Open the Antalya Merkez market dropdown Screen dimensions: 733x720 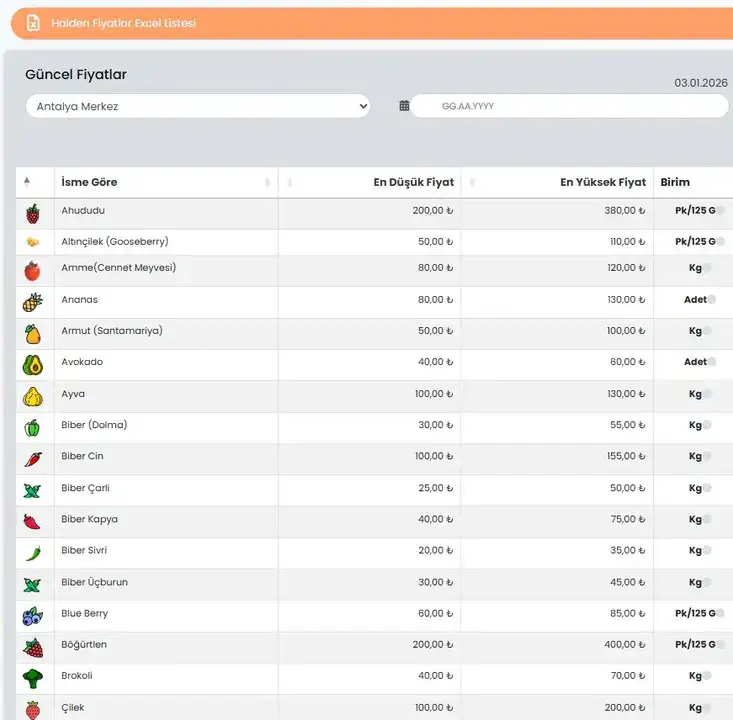(x=198, y=106)
